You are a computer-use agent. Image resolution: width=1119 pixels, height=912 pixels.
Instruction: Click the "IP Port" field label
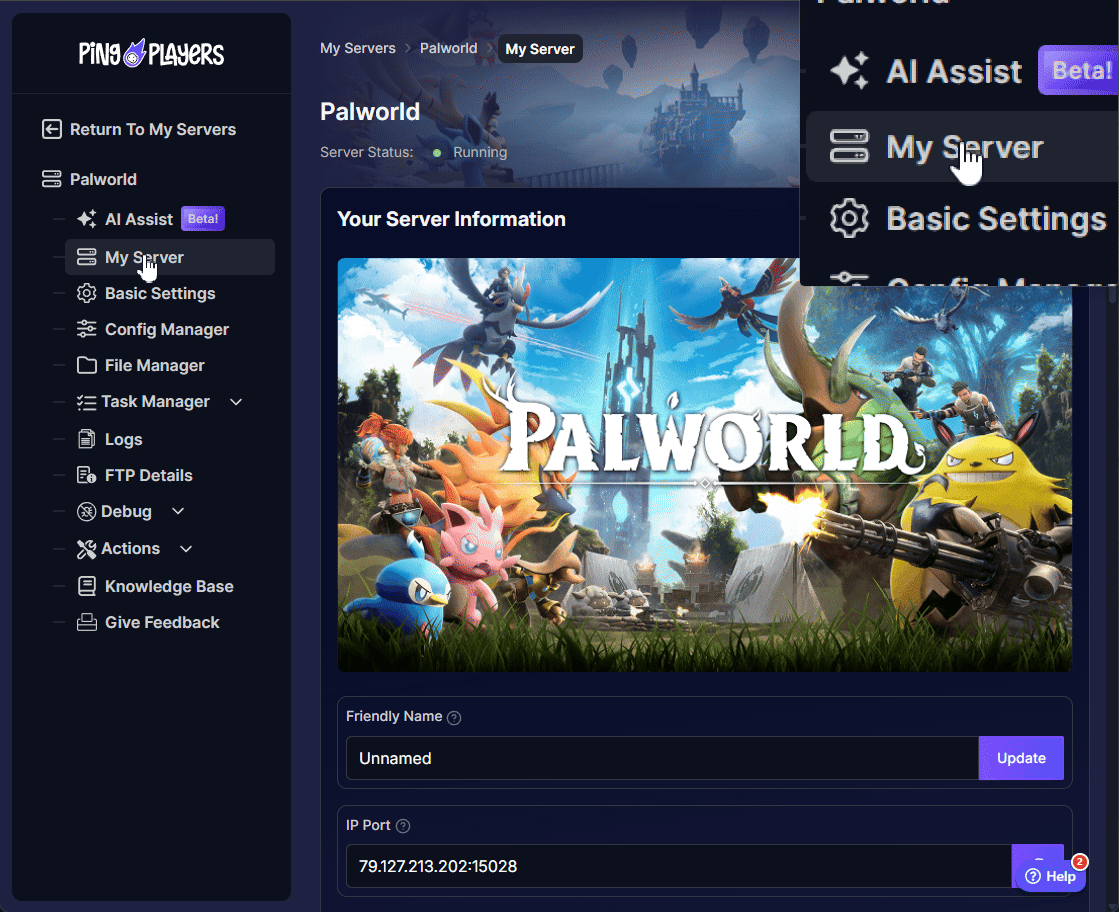pyautogui.click(x=368, y=826)
